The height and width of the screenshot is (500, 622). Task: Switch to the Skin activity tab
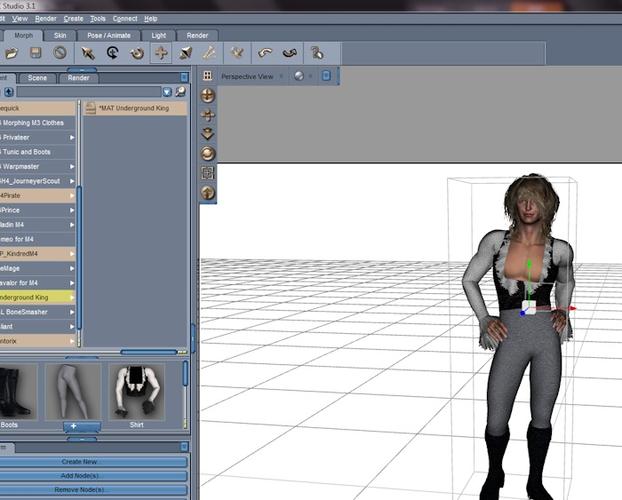point(60,35)
